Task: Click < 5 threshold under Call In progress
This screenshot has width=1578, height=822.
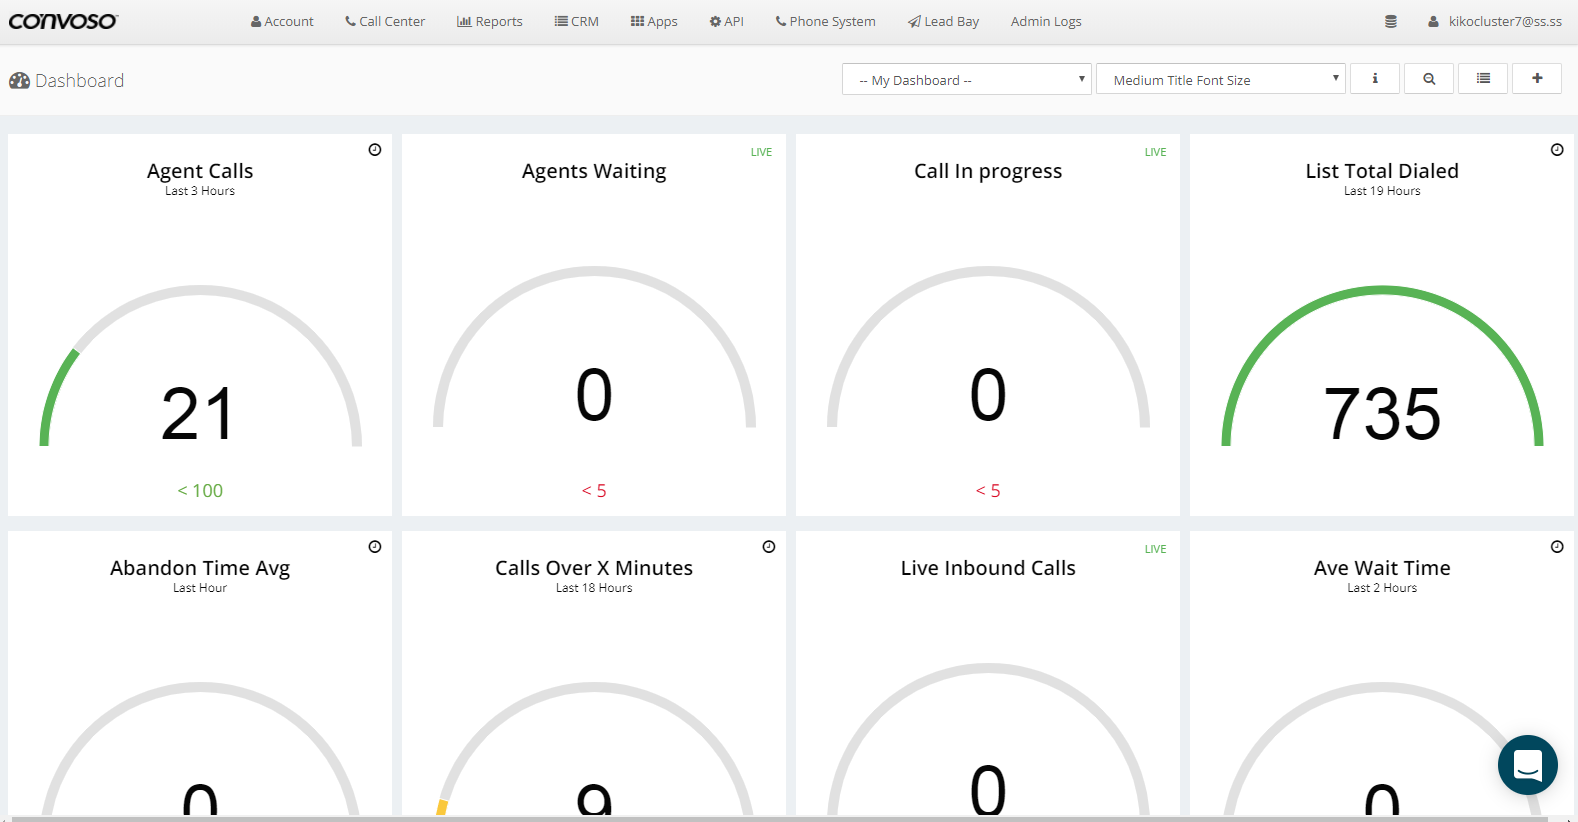Action: point(988,491)
